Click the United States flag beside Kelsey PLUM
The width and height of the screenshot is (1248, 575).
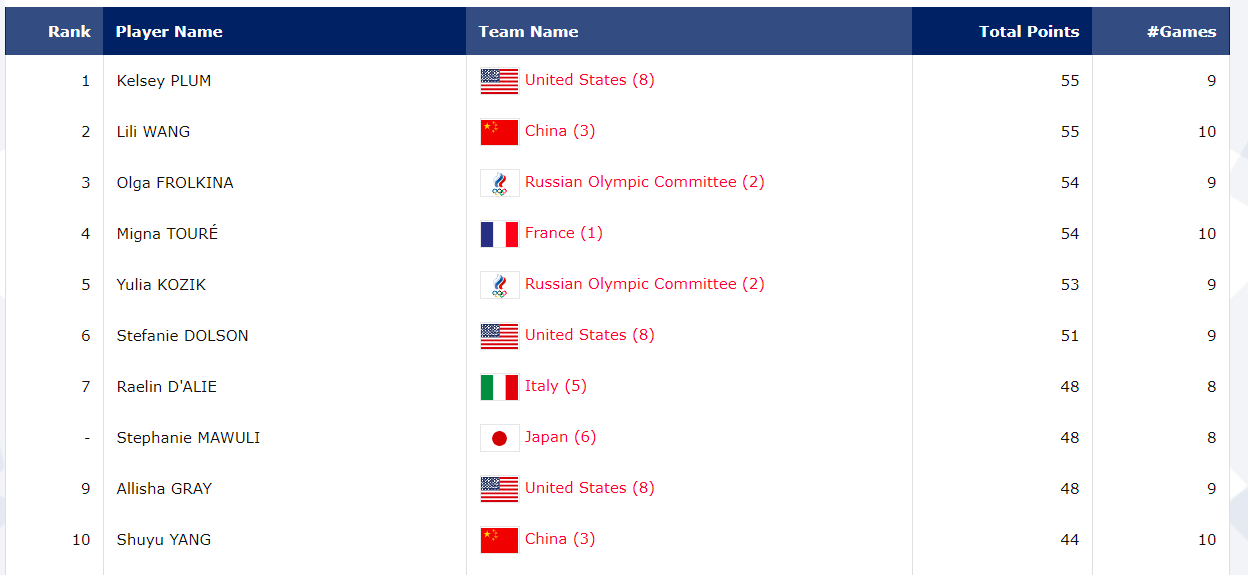(499, 81)
